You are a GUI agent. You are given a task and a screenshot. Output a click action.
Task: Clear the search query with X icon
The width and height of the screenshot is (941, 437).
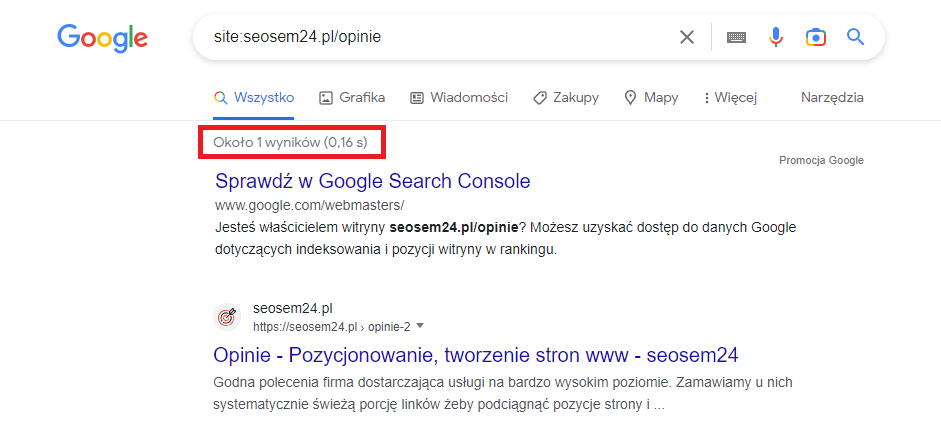pyautogui.click(x=686, y=37)
